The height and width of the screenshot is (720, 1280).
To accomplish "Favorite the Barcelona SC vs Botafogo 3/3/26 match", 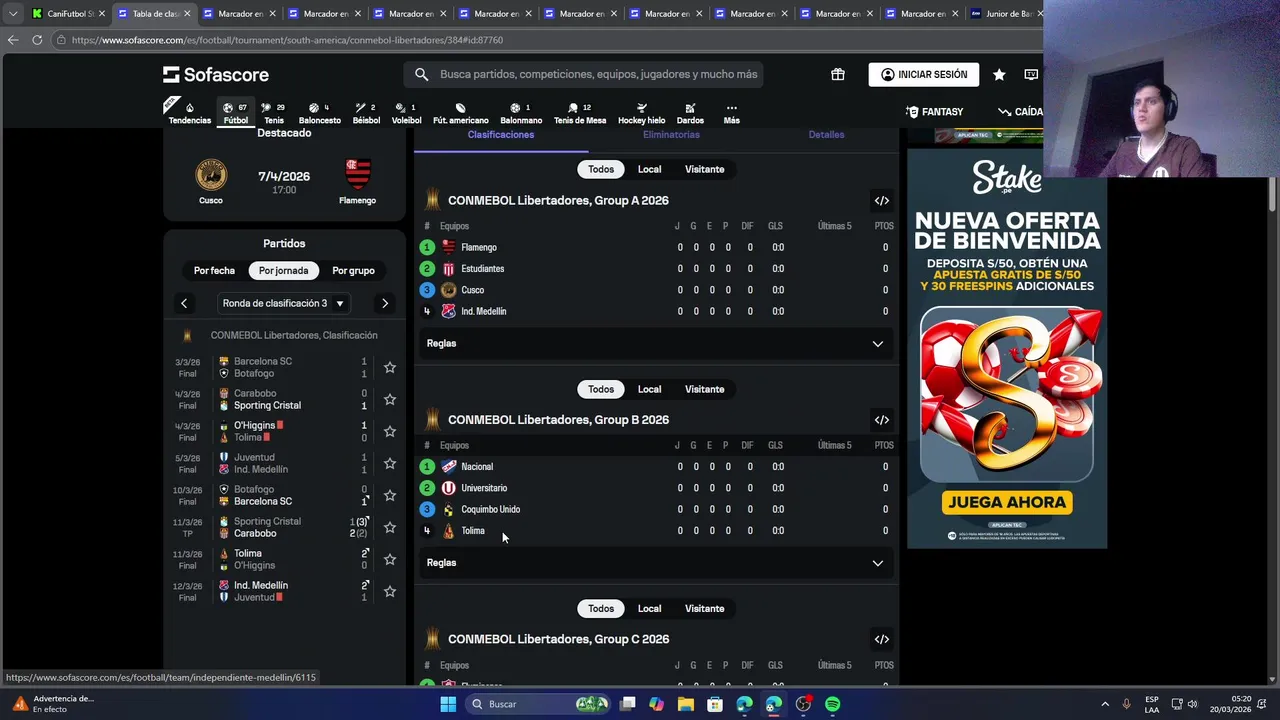I will [x=390, y=368].
